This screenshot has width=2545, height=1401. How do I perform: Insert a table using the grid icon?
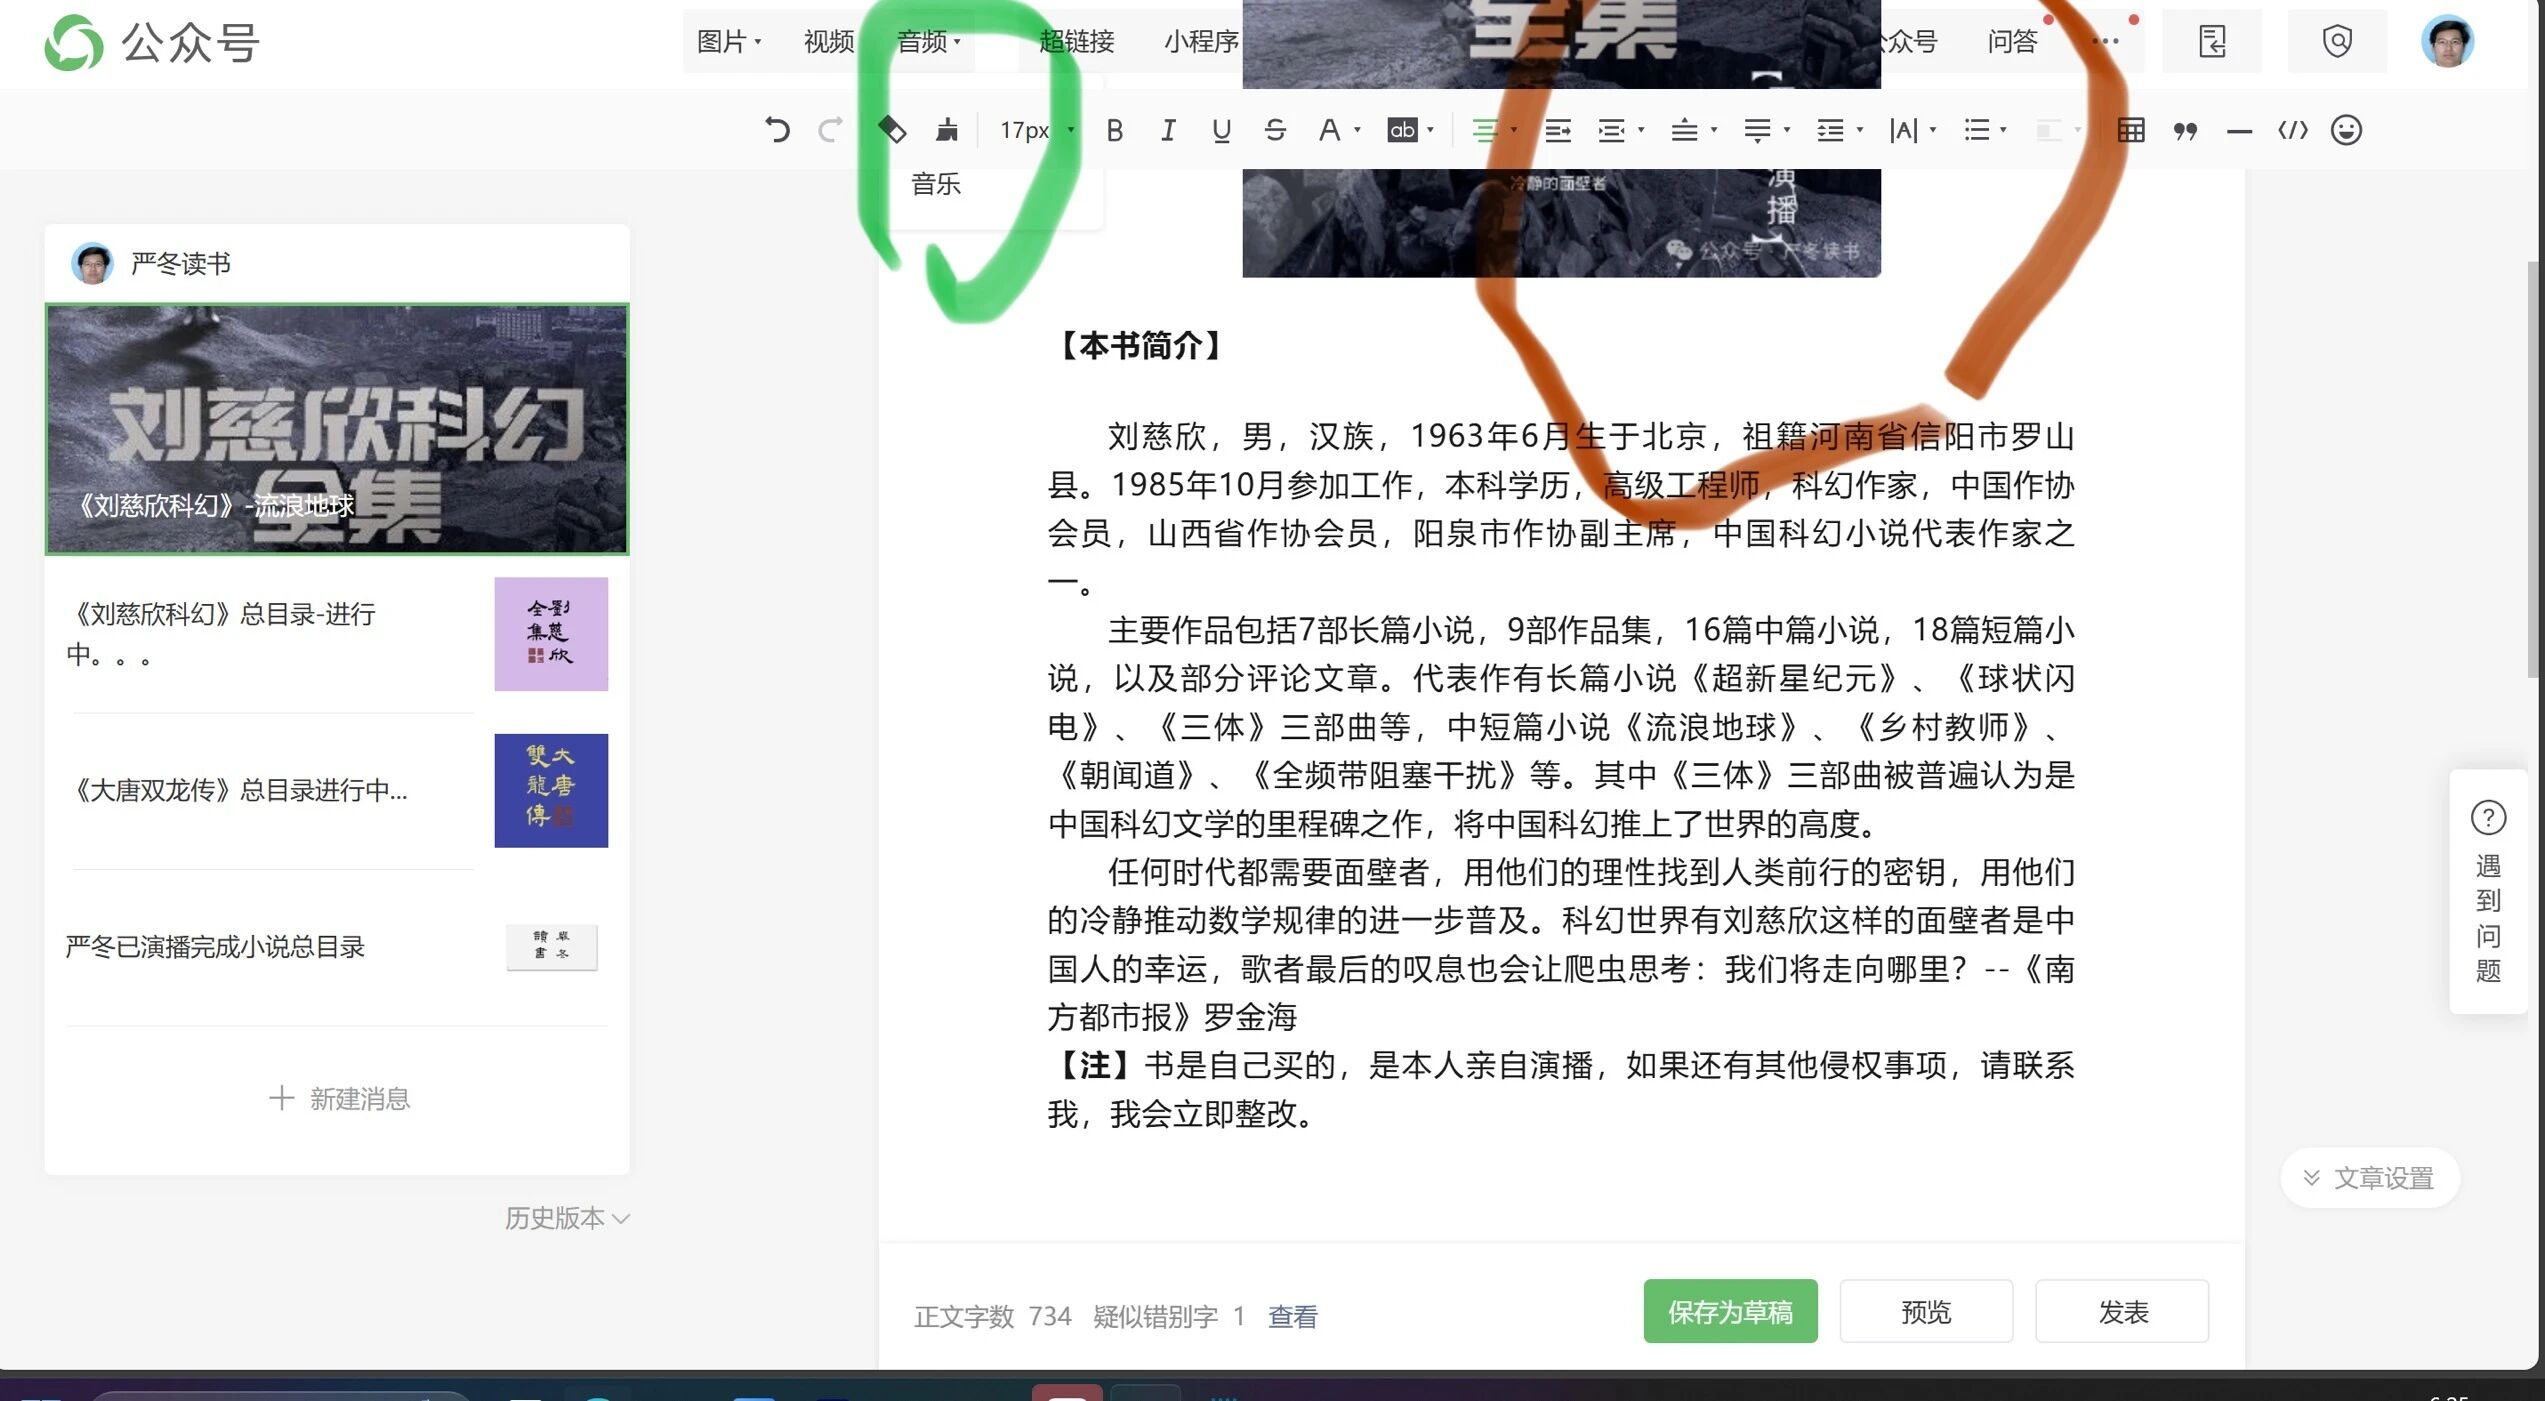2130,130
